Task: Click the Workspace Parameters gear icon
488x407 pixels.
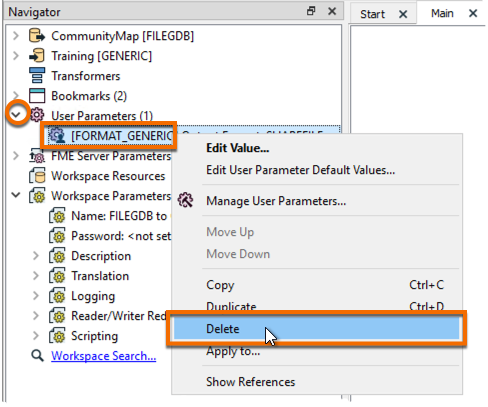Action: click(37, 196)
